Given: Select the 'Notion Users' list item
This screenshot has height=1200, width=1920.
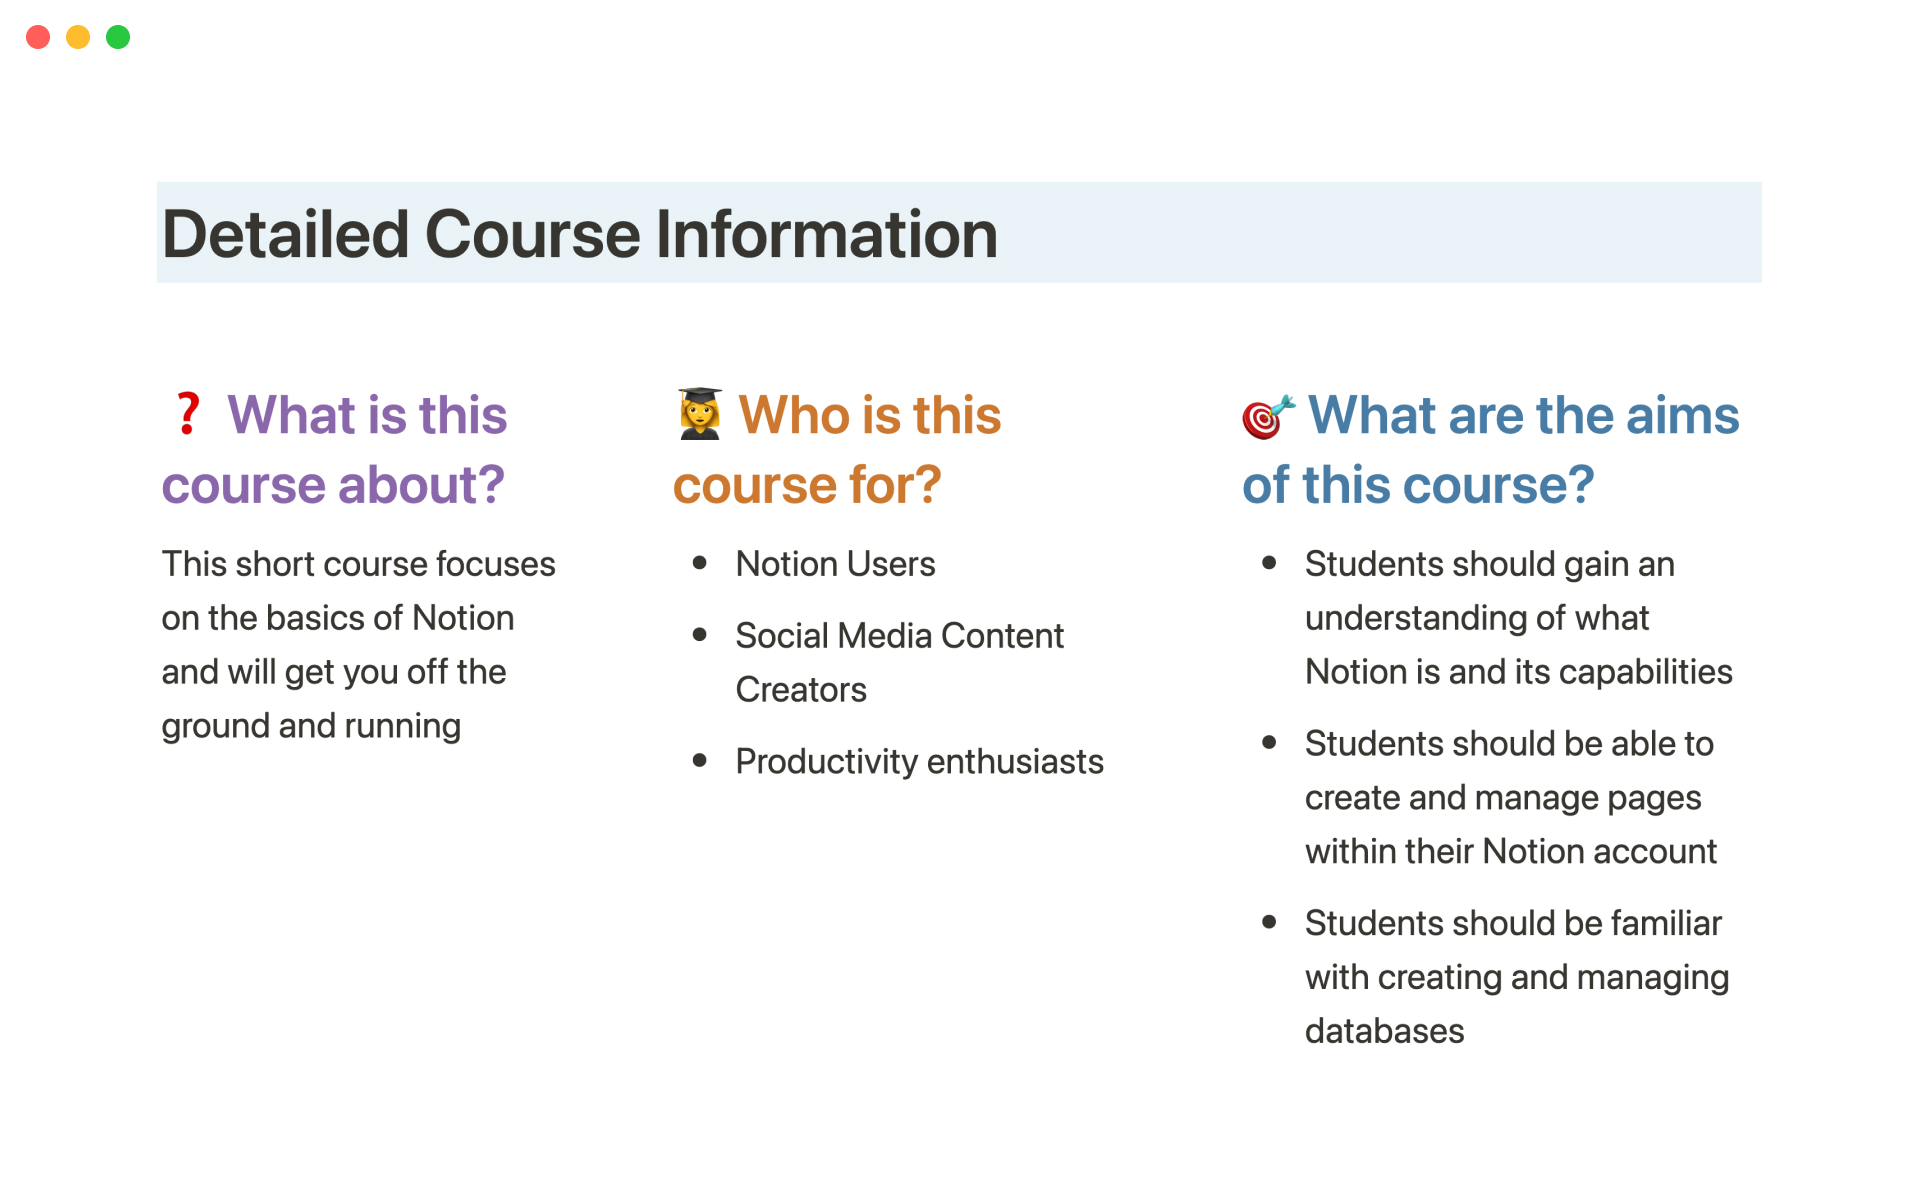Looking at the screenshot, I should pyautogui.click(x=835, y=564).
